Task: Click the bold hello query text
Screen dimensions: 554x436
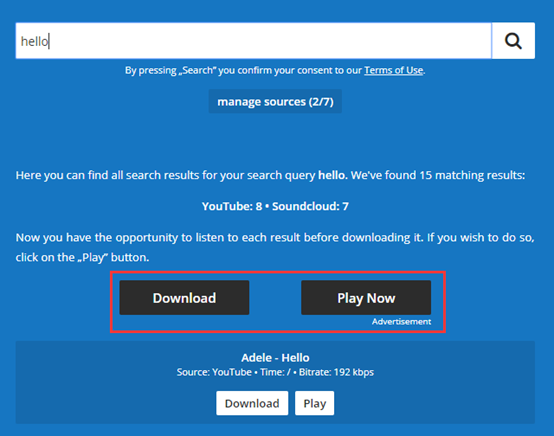Action: 332,175
